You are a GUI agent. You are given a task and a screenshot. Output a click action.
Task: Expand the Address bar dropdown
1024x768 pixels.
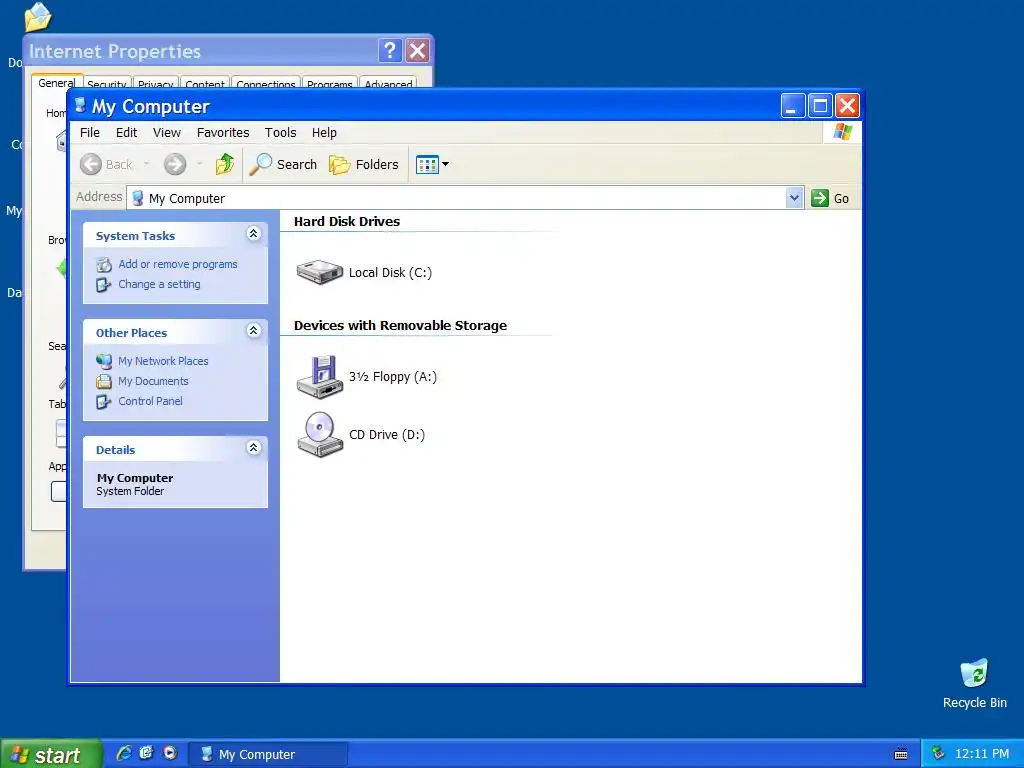pyautogui.click(x=793, y=198)
